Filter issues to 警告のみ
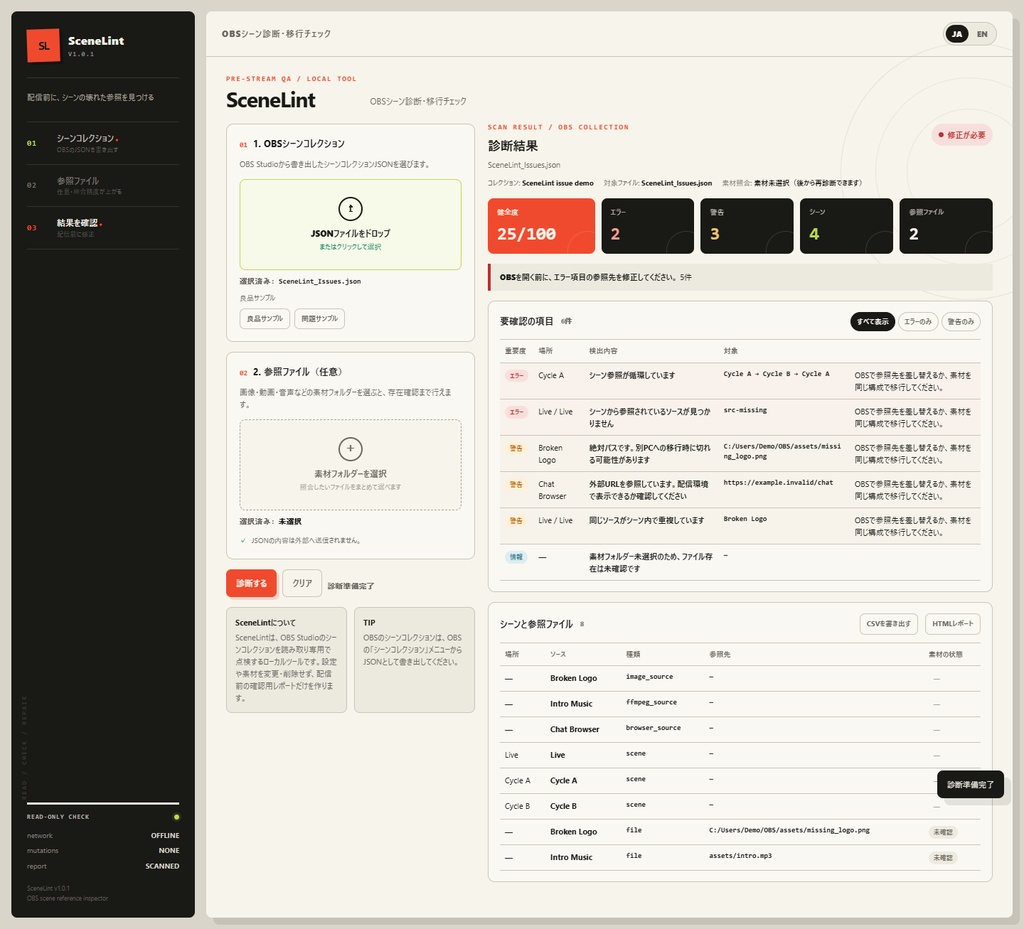This screenshot has width=1024, height=929. click(x=961, y=321)
